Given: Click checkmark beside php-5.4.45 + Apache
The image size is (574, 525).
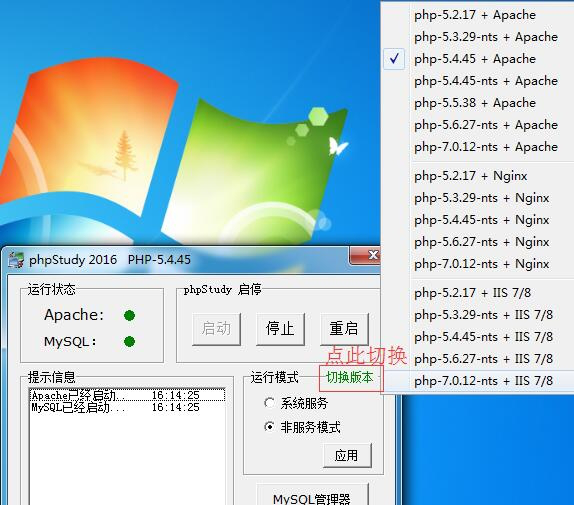Looking at the screenshot, I should coord(394,59).
